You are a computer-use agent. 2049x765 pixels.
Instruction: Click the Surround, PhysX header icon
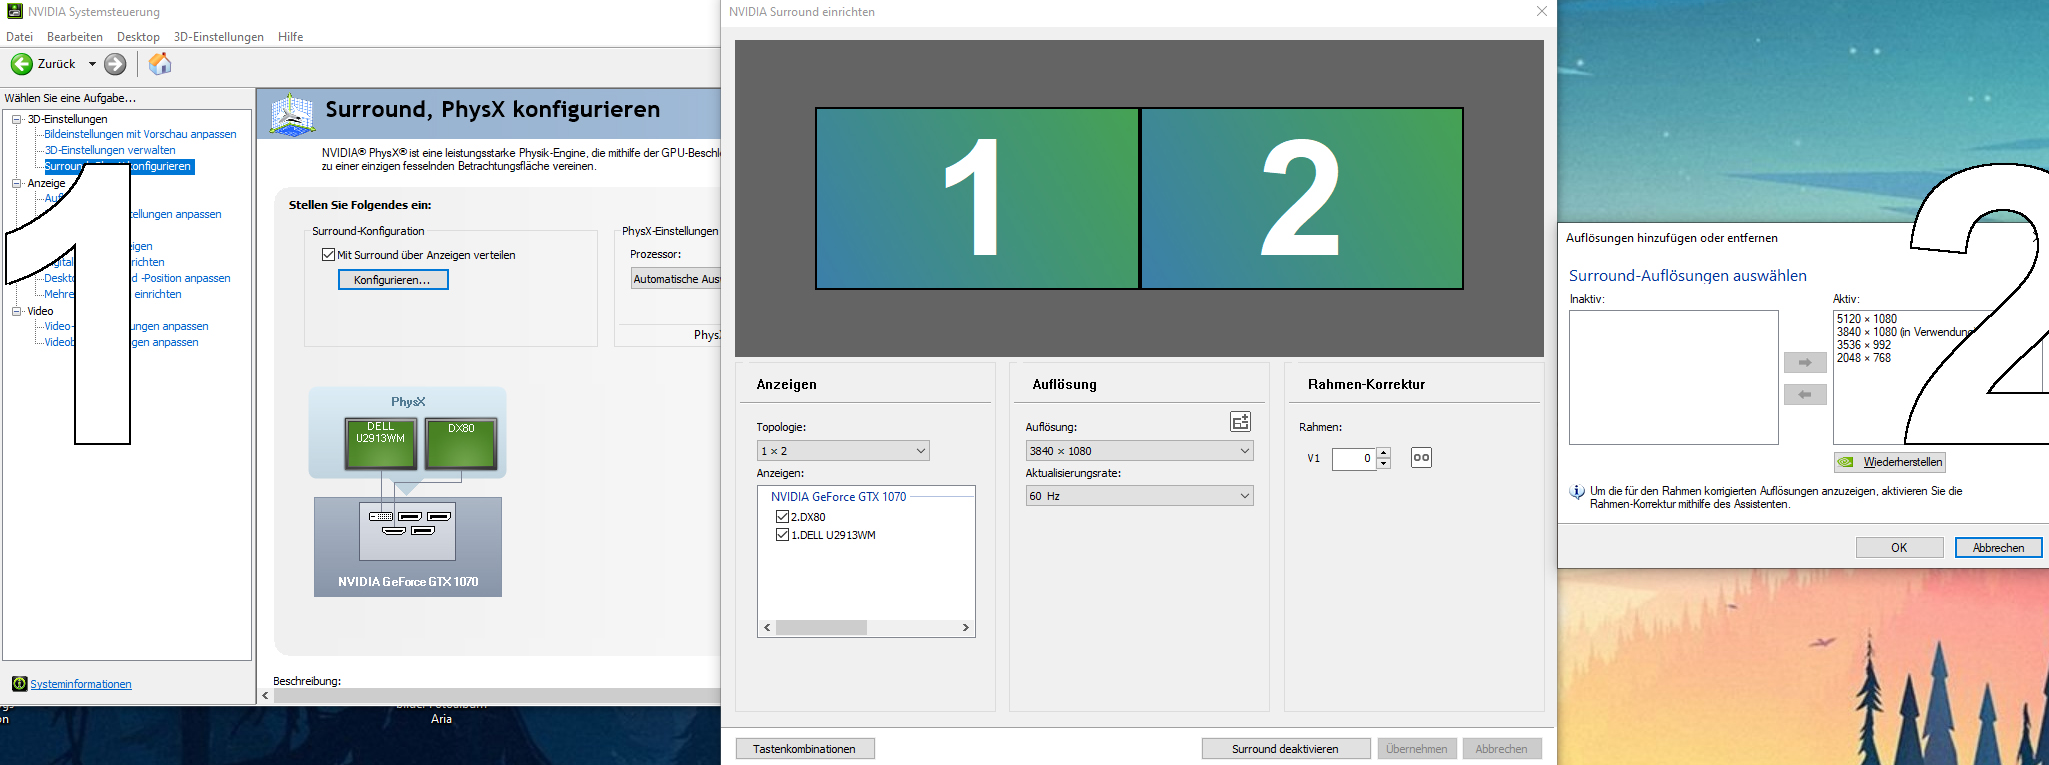[x=293, y=115]
